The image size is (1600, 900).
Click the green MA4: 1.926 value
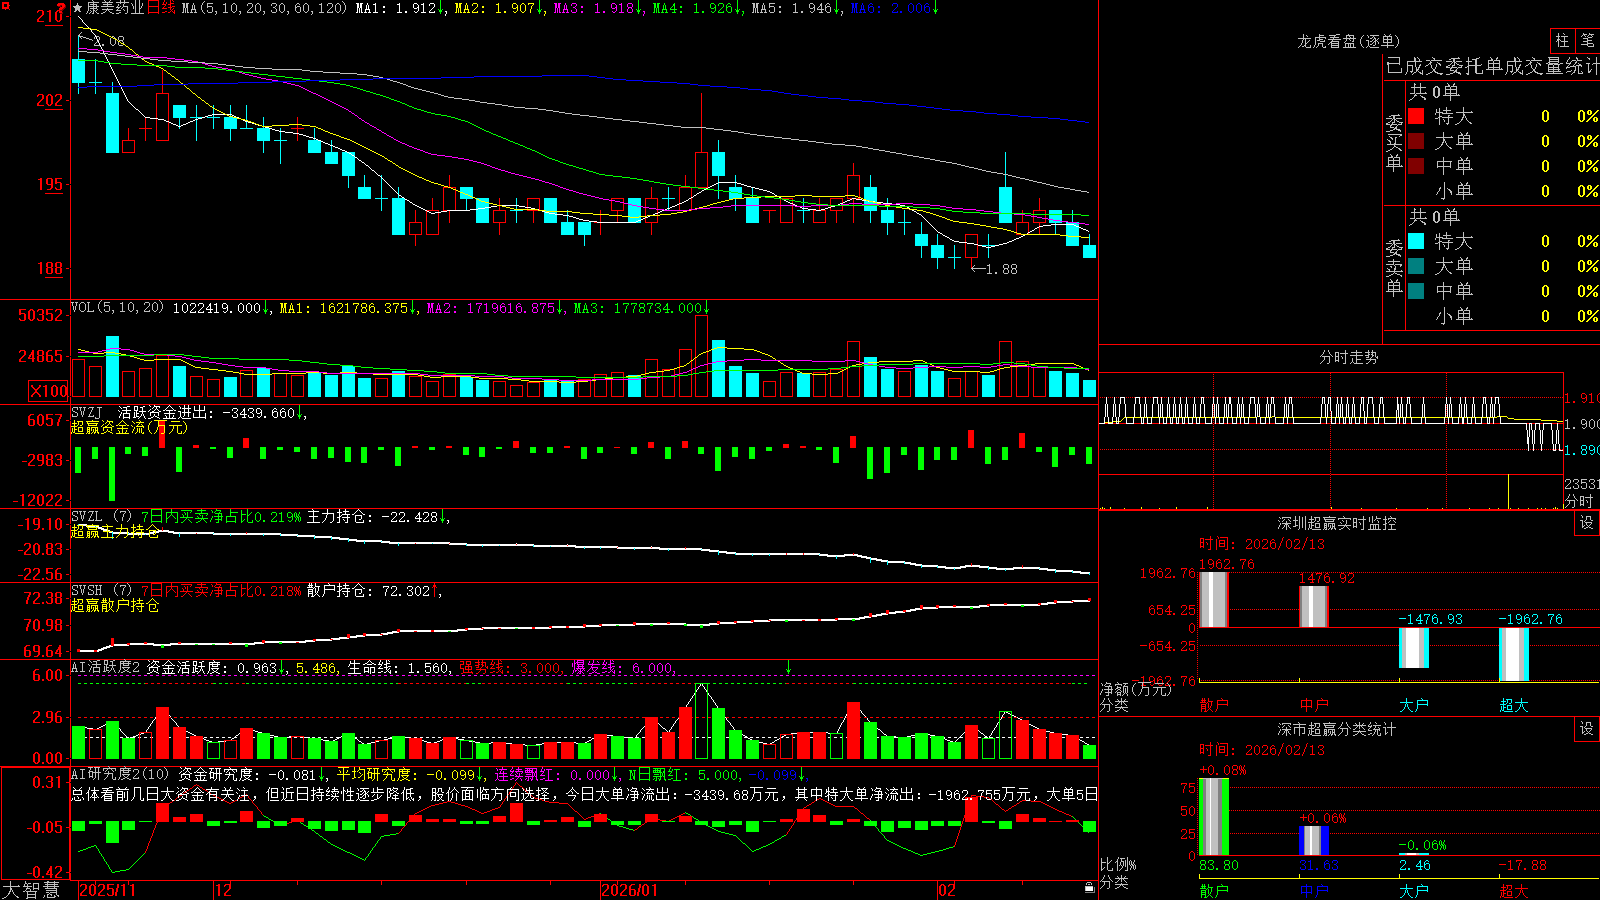coord(697,8)
